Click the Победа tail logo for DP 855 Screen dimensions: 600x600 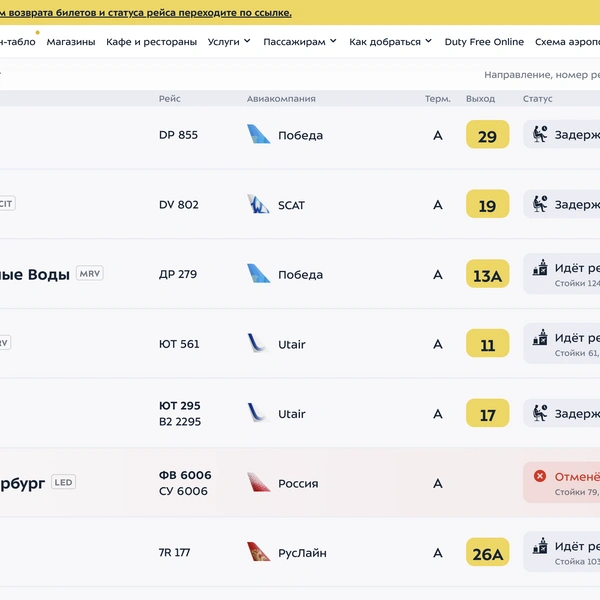coord(259,134)
